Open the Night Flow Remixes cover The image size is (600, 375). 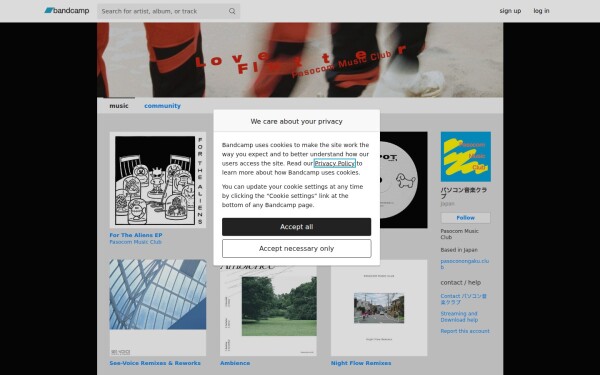point(379,308)
